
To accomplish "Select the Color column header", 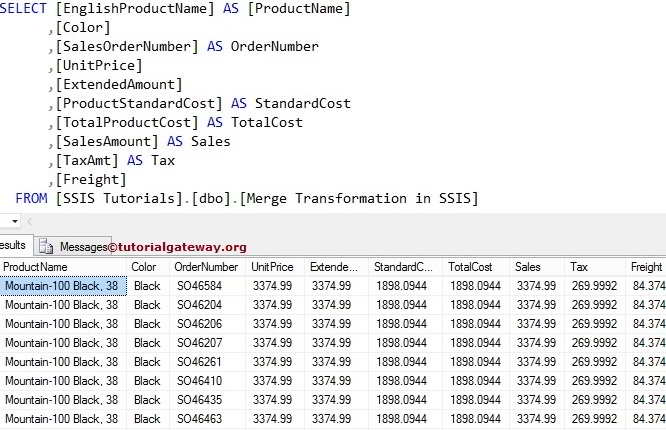I will click(x=144, y=267).
